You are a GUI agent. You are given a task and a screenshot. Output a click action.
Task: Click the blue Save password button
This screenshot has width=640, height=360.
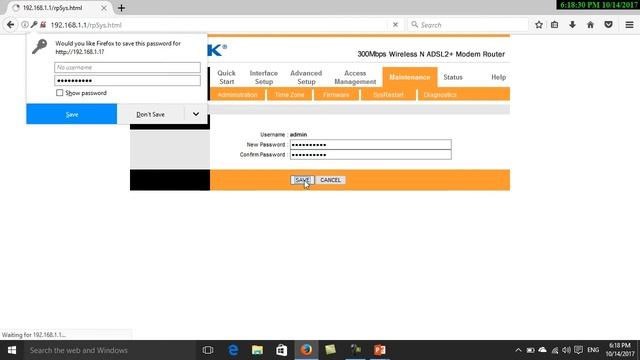click(x=72, y=114)
